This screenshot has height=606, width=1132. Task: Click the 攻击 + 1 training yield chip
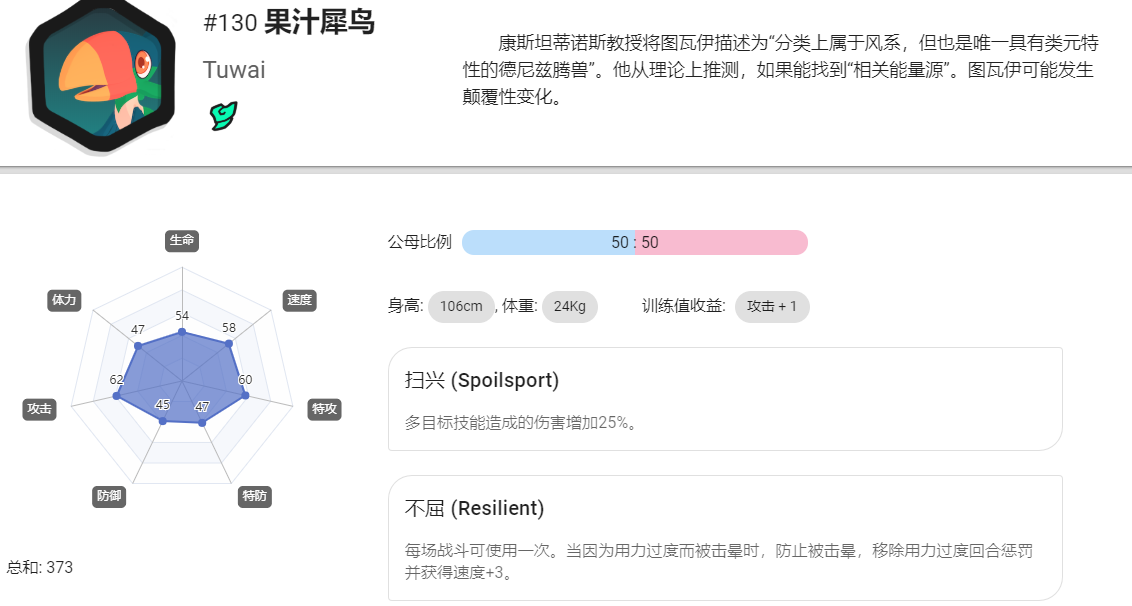pos(772,307)
